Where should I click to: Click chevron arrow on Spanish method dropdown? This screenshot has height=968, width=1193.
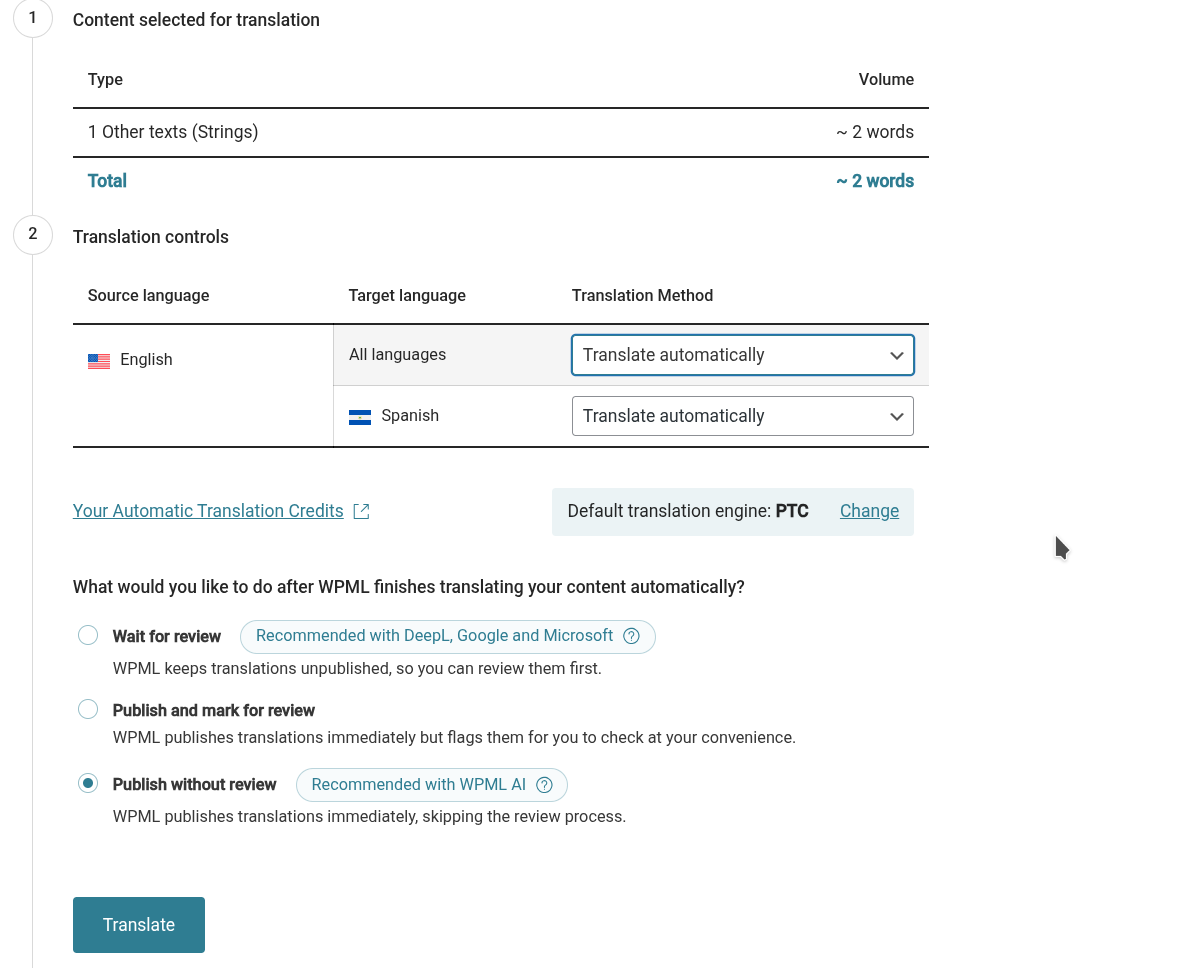point(897,417)
